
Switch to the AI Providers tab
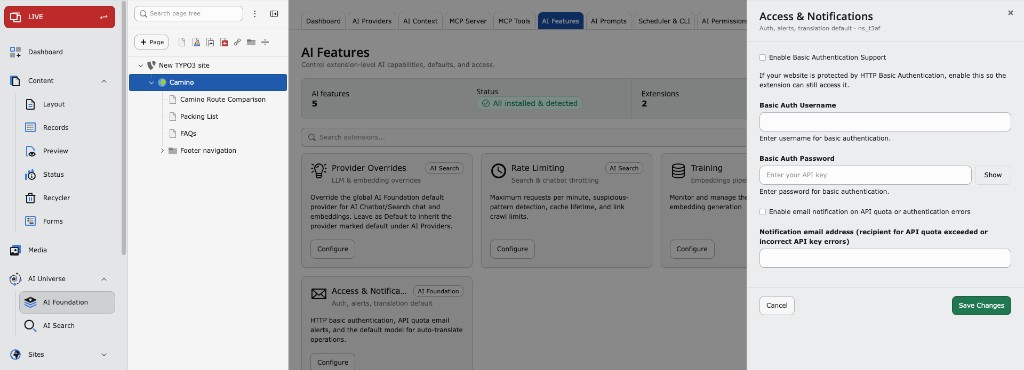pos(372,21)
